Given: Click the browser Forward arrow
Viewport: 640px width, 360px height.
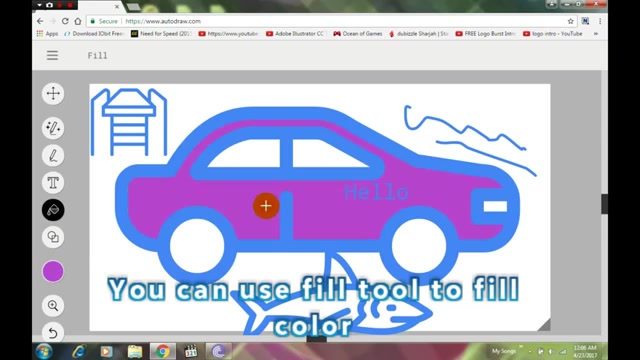Looking at the screenshot, I should coord(52,21).
